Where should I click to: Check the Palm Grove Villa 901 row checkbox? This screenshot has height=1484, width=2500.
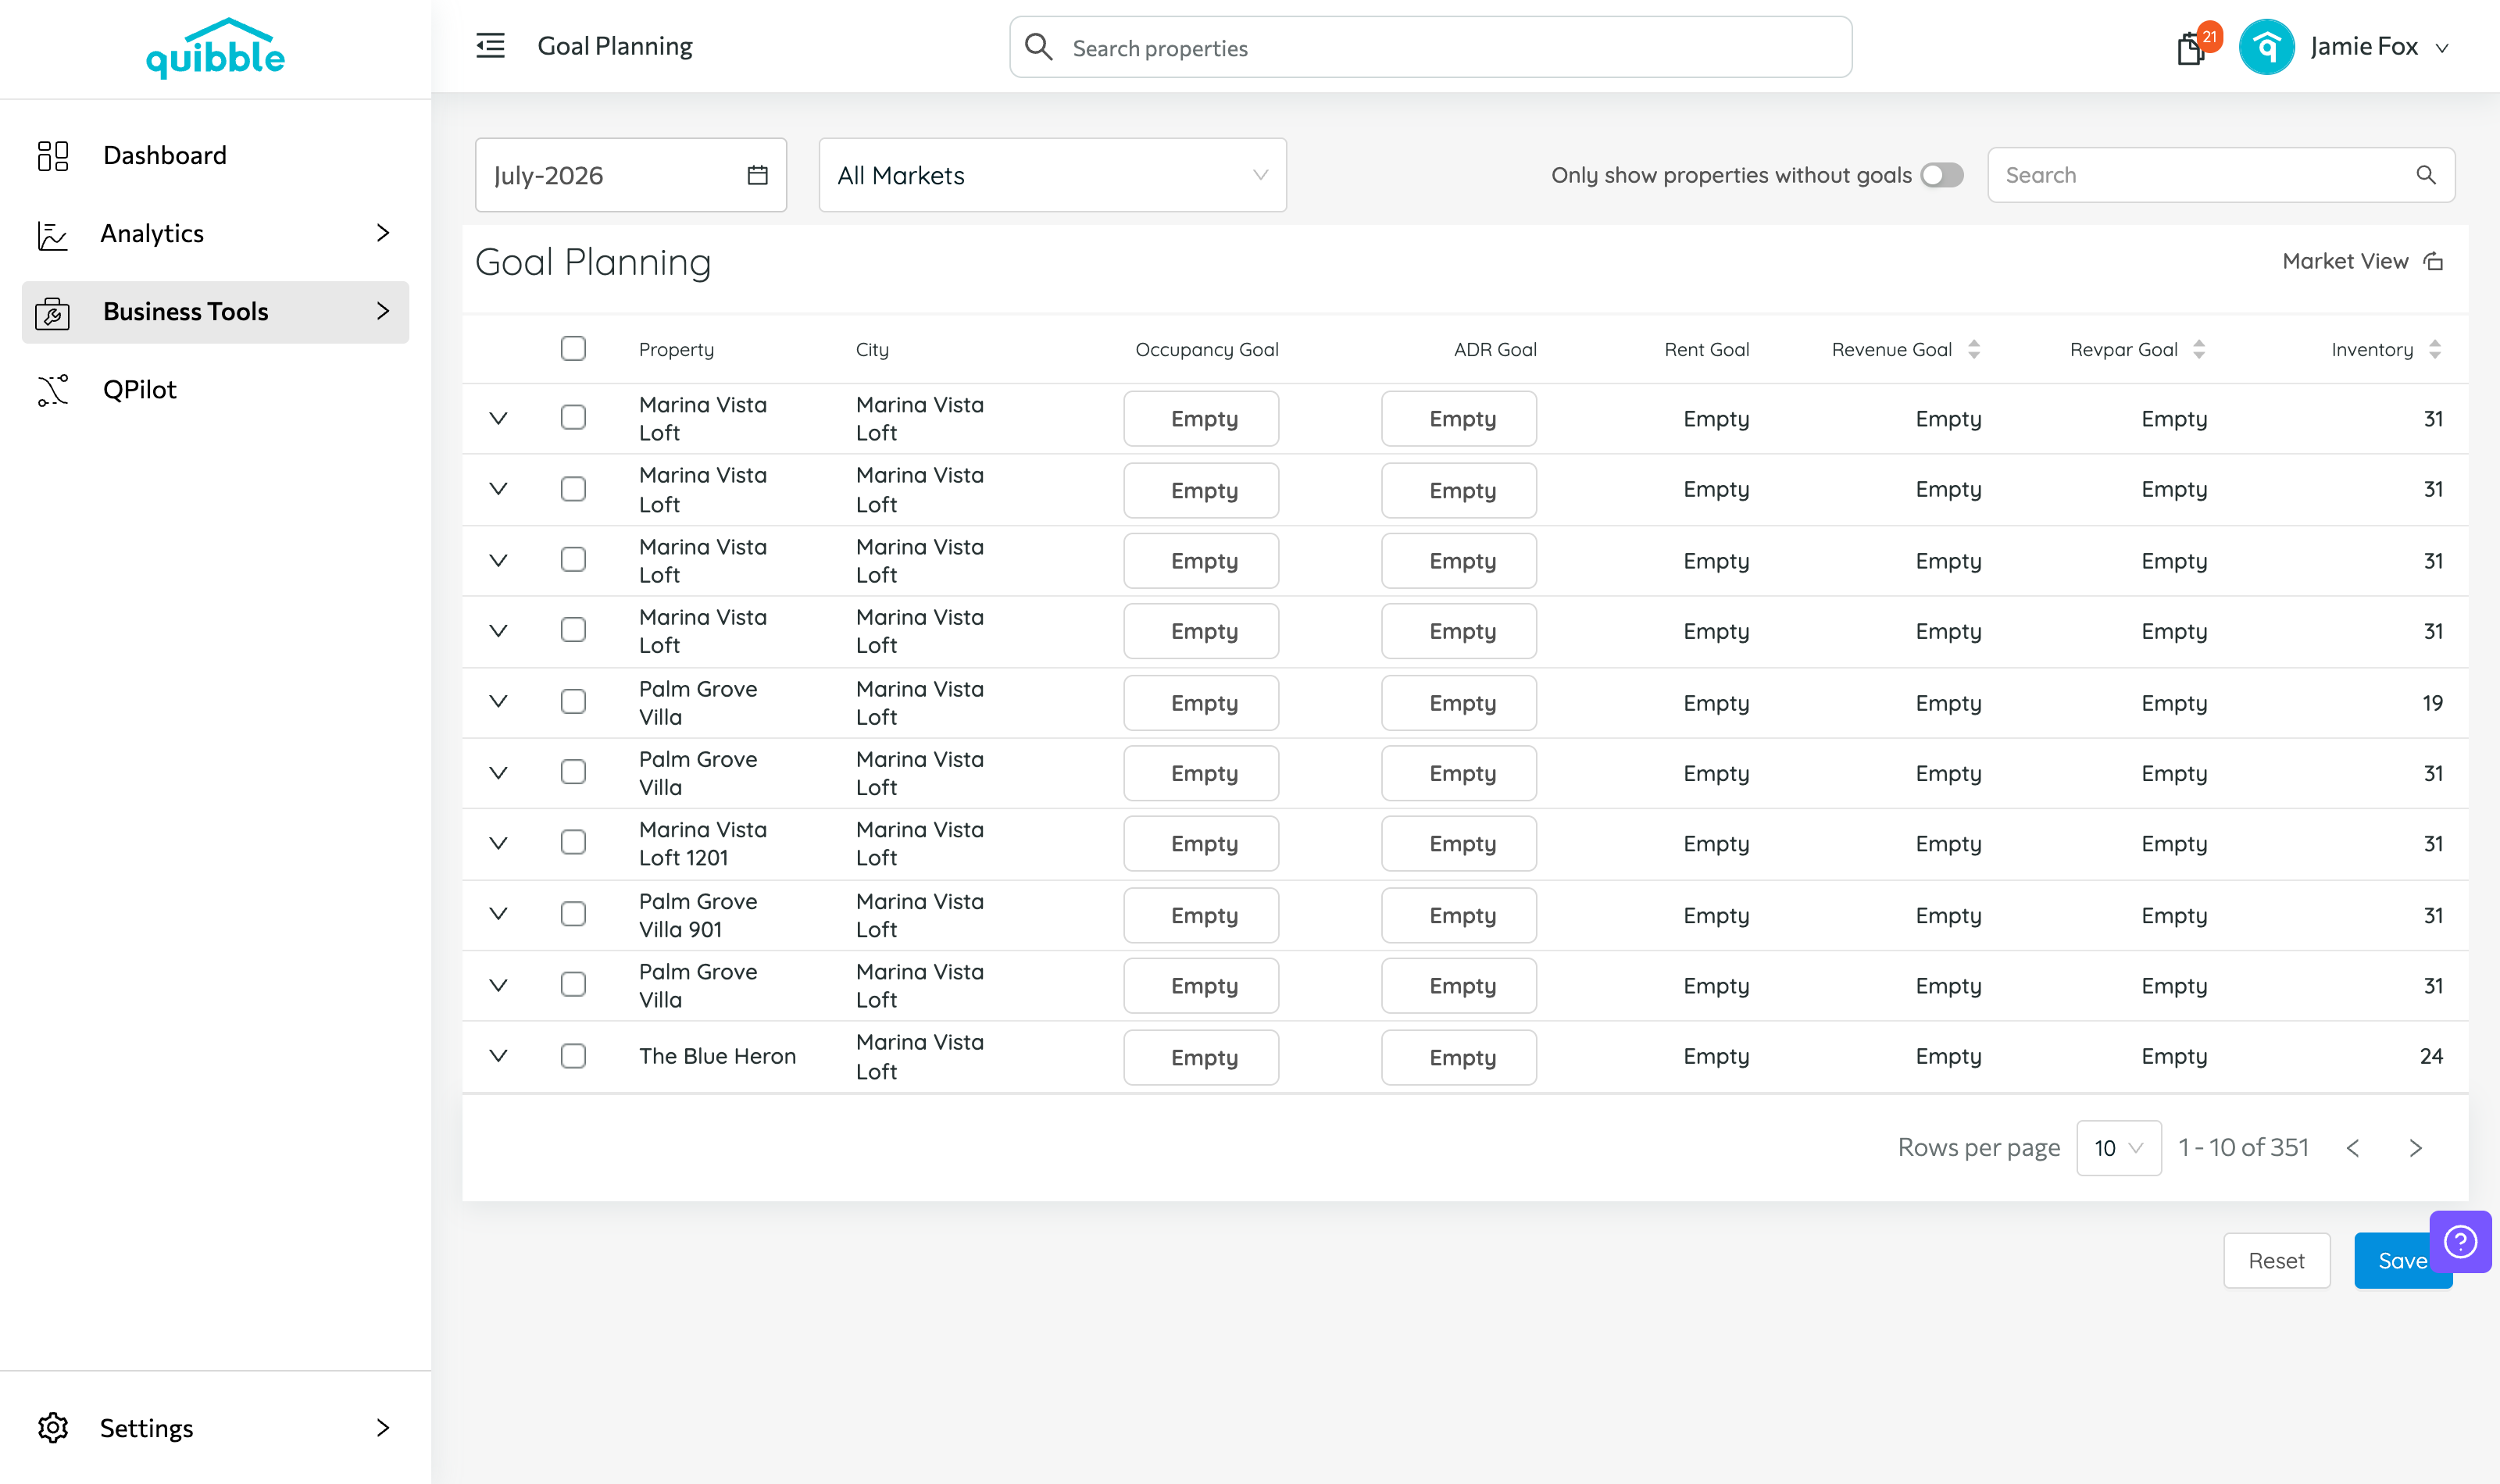[573, 913]
